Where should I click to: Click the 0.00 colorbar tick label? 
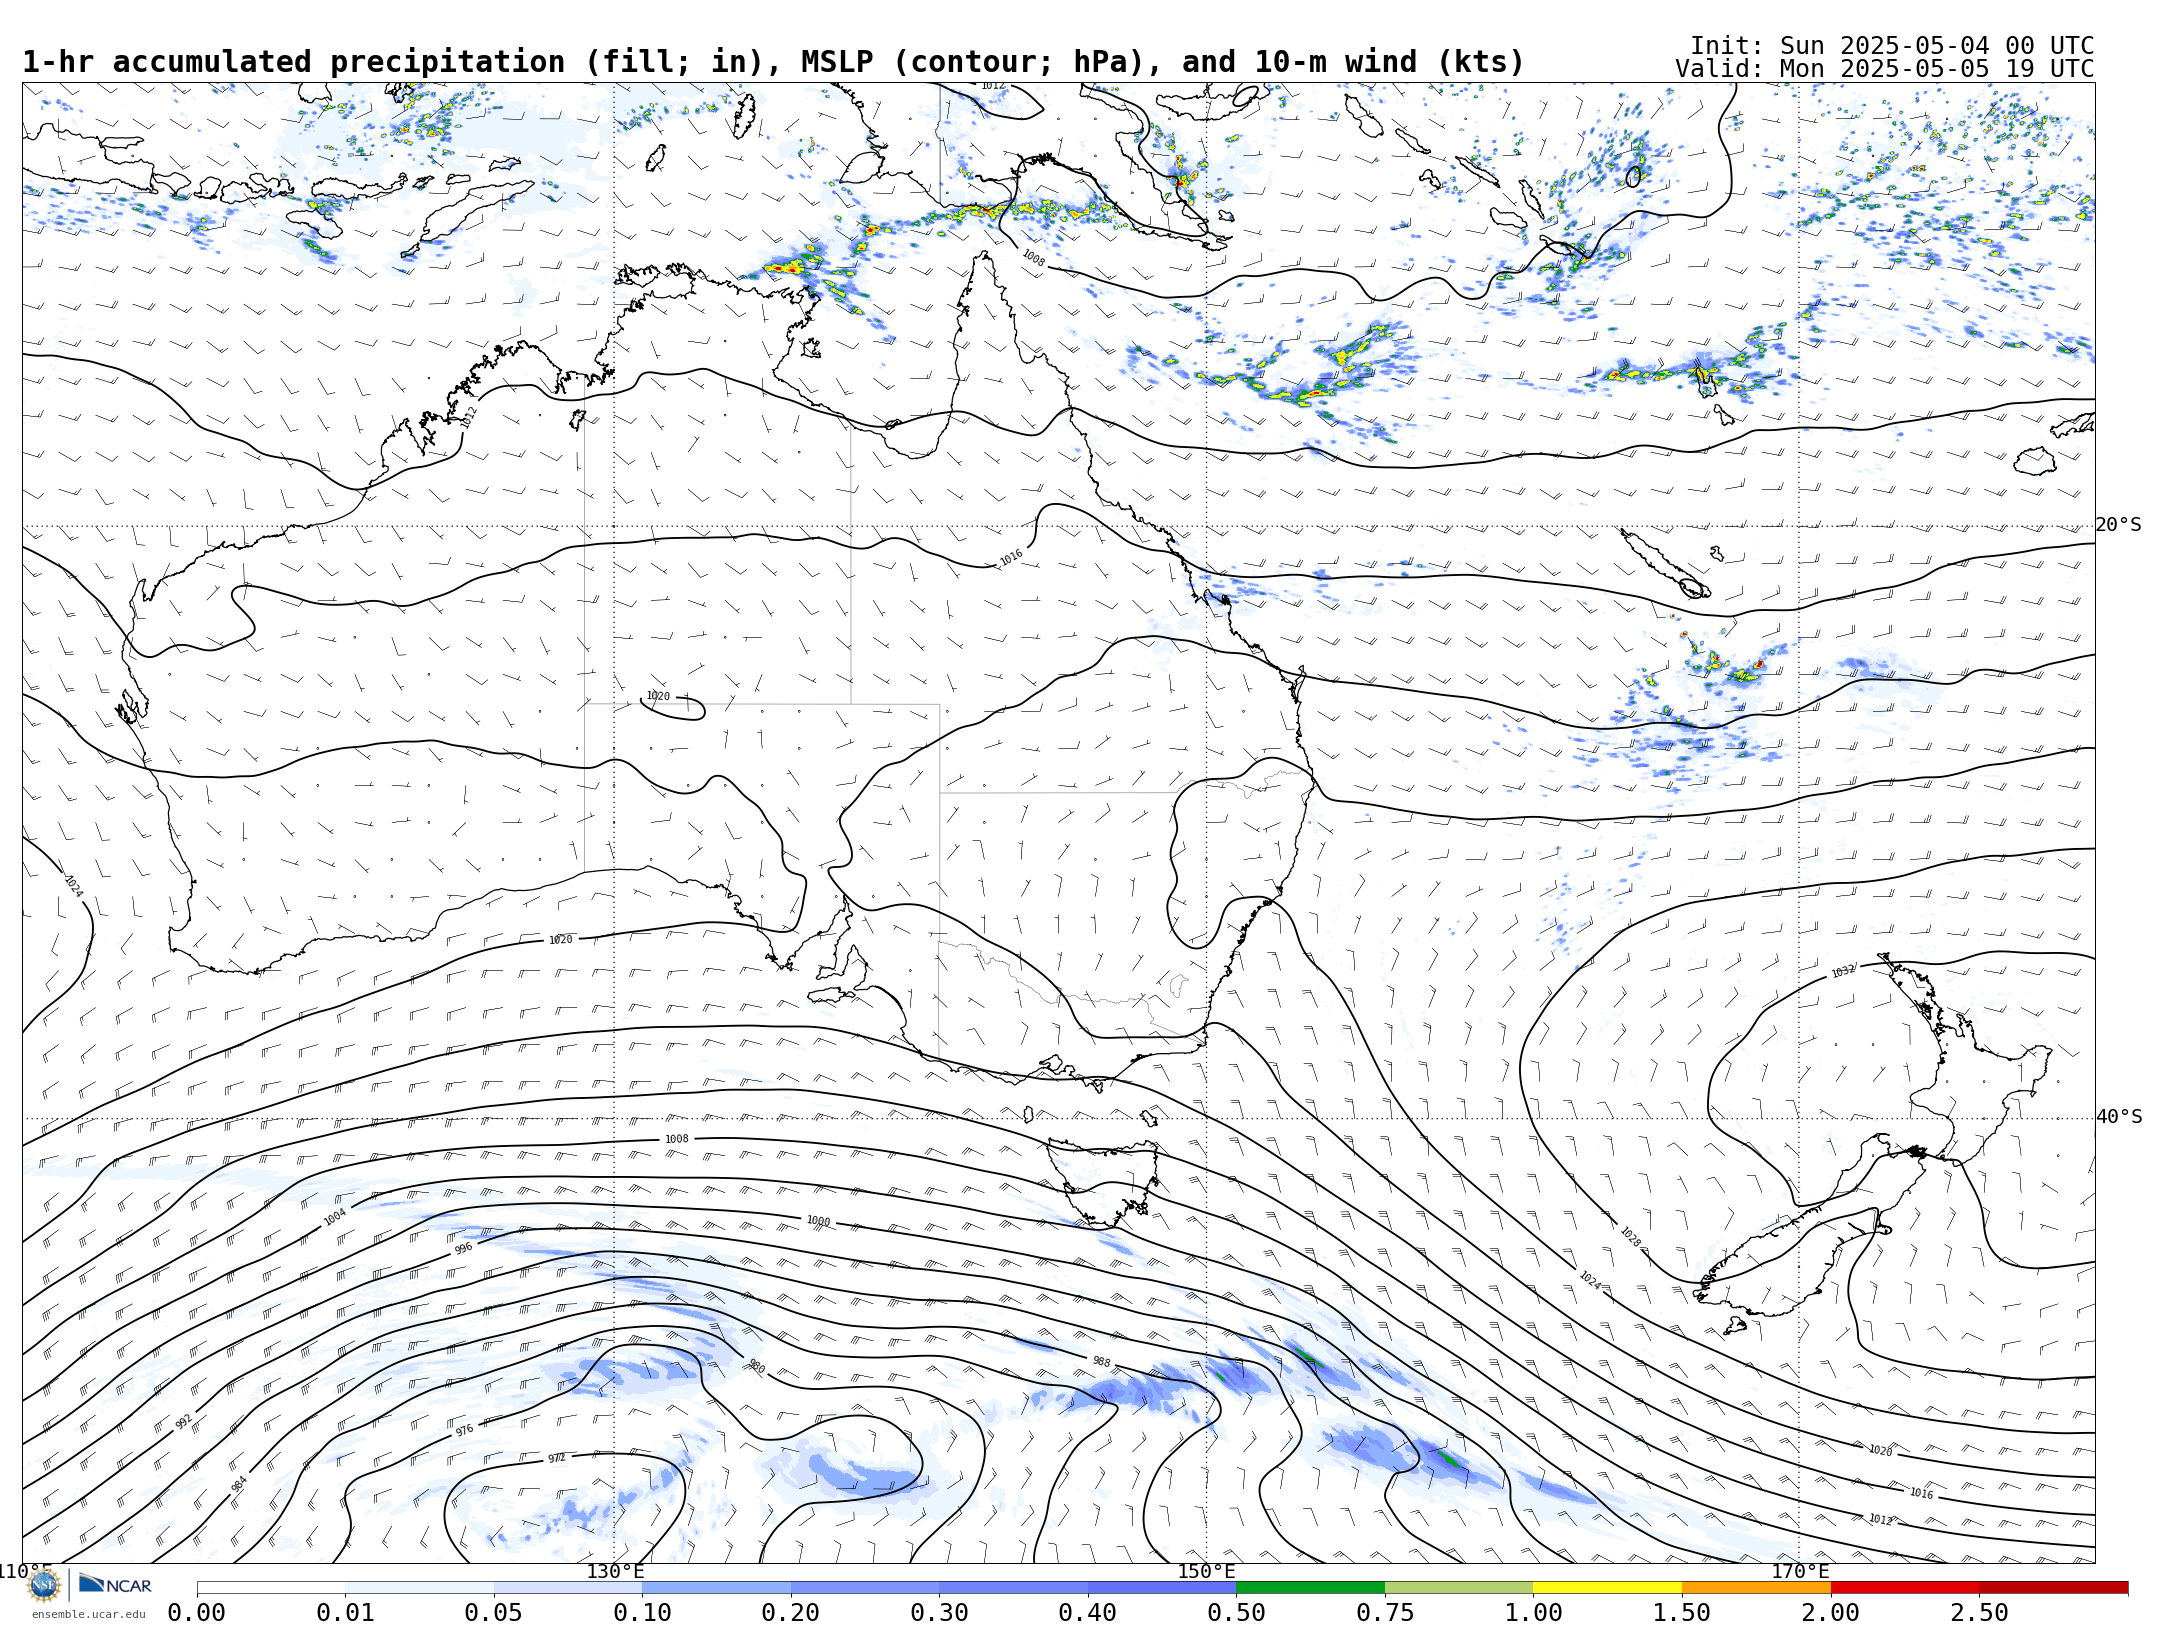click(196, 1613)
